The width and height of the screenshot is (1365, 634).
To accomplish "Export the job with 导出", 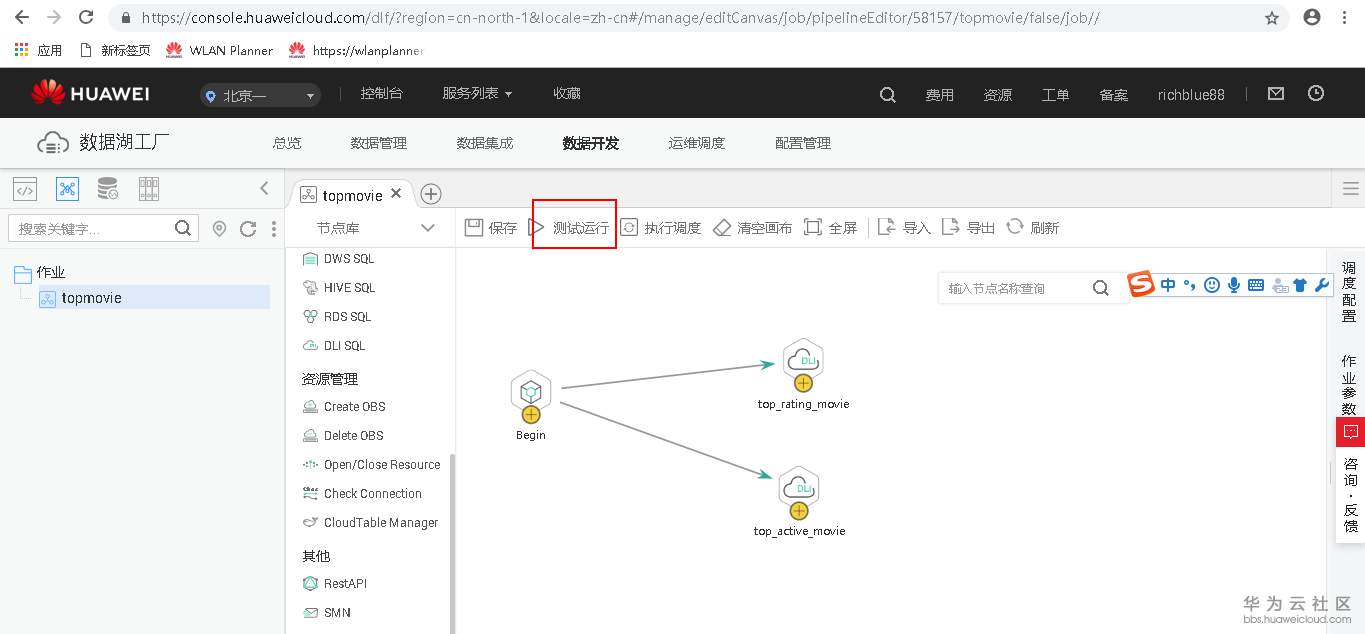I will 968,228.
